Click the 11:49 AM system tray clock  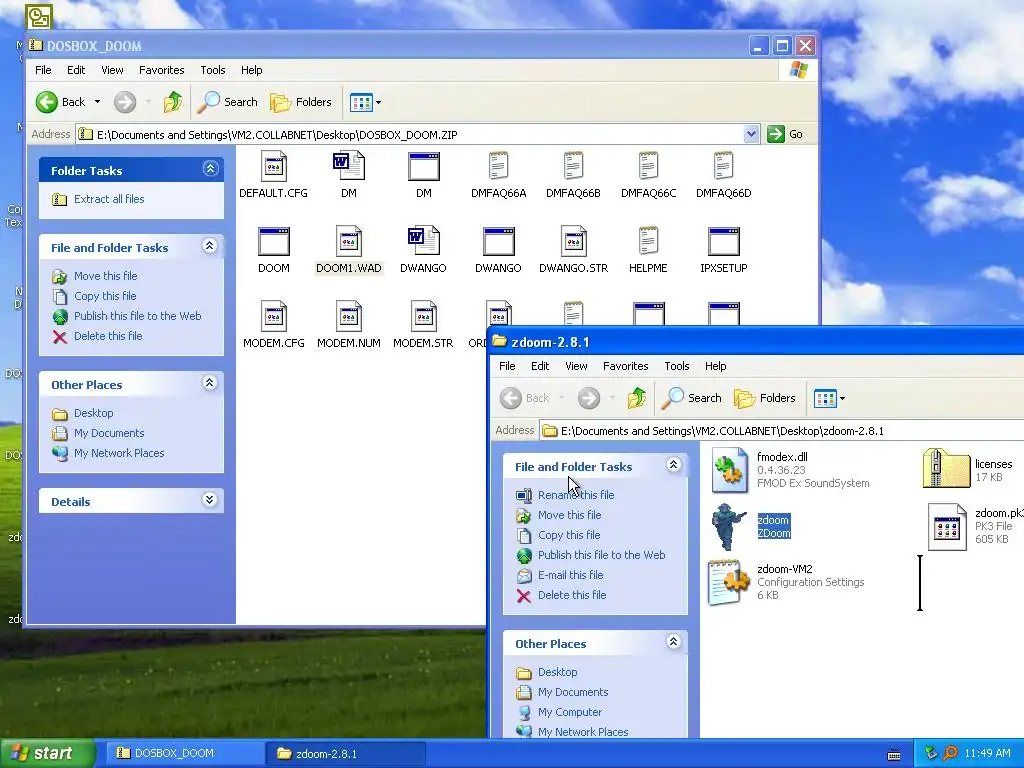[987, 754]
